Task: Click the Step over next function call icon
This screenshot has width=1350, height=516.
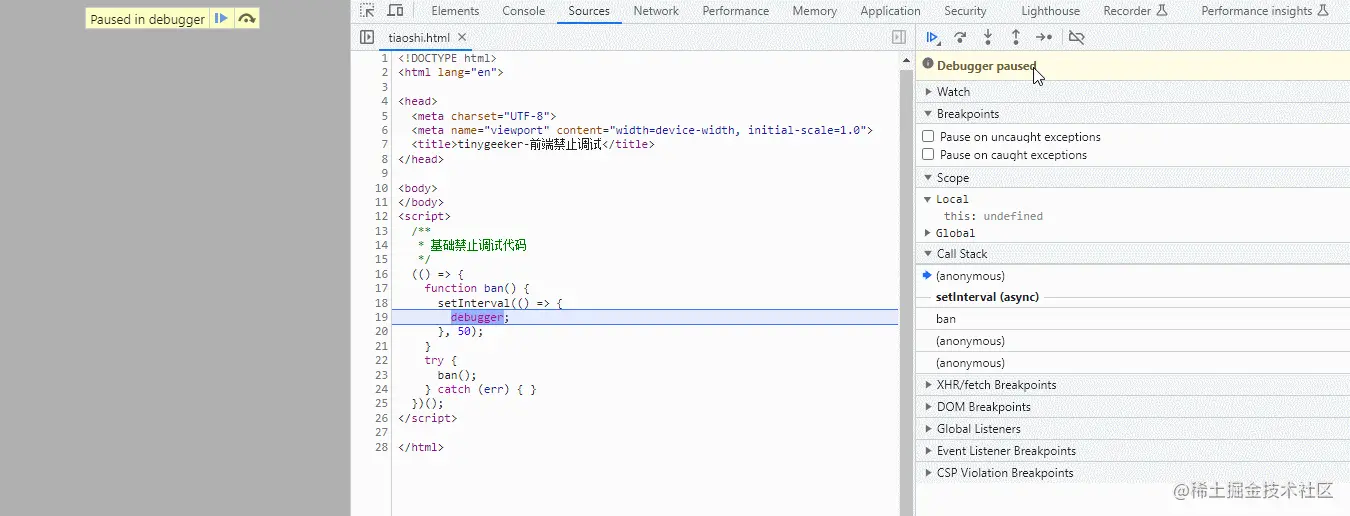Action: (x=960, y=37)
